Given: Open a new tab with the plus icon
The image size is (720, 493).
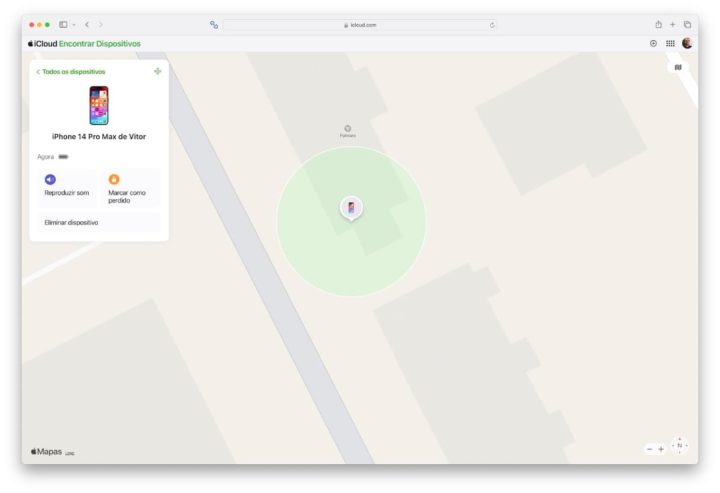Looking at the screenshot, I should tap(673, 25).
